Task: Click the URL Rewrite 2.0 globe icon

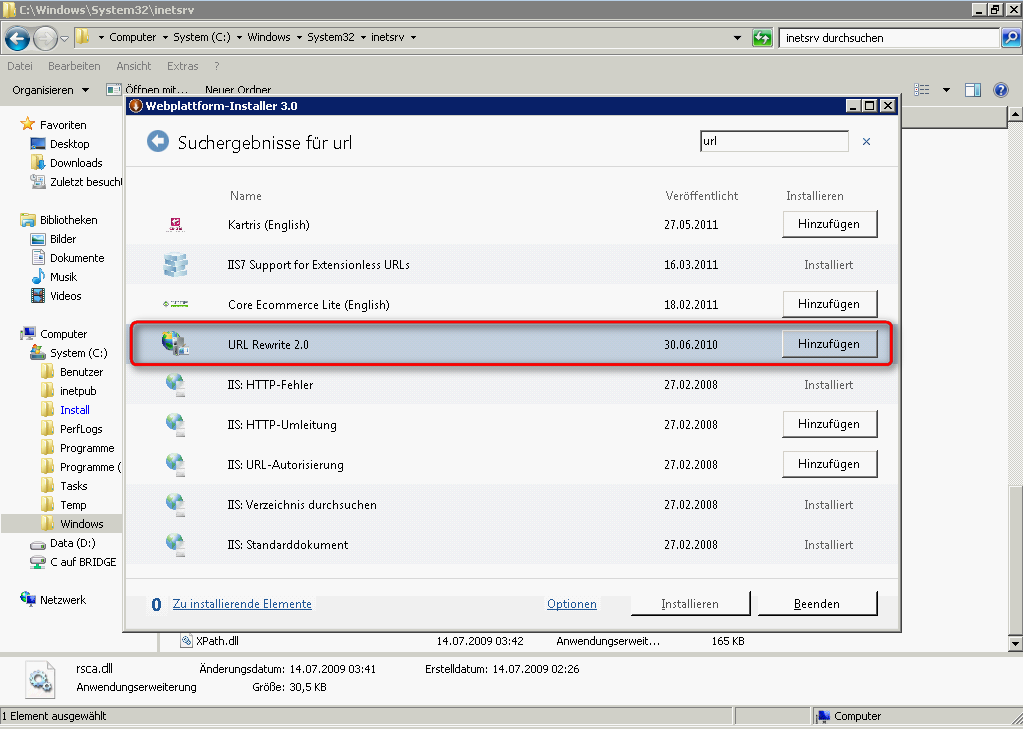Action: (176, 344)
